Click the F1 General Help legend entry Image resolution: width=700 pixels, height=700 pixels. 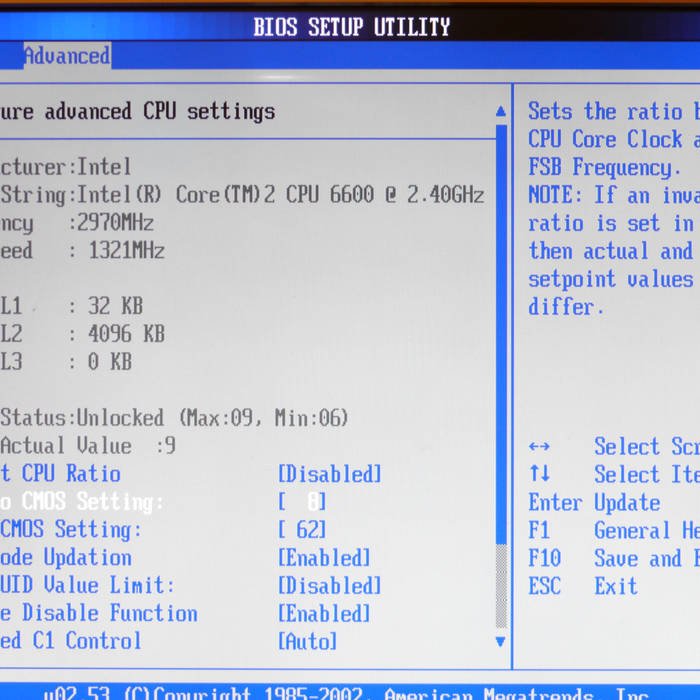[x=614, y=531]
